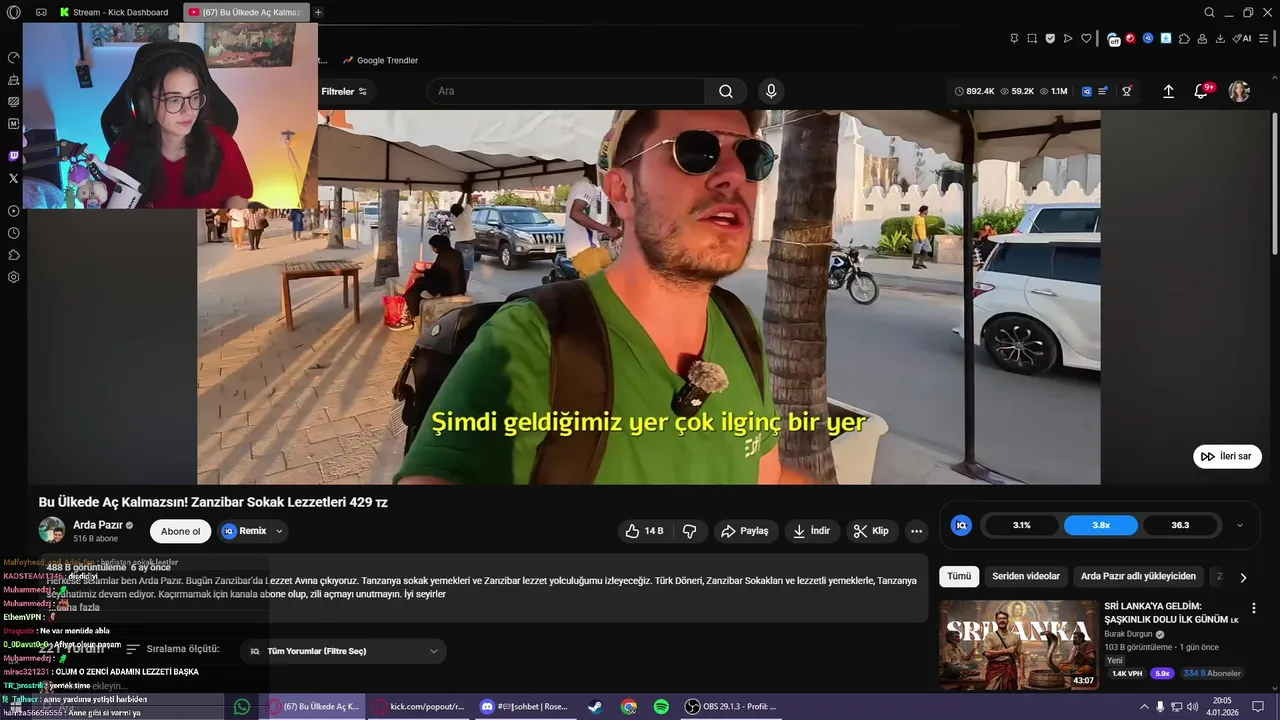Like the video with 14 B
The image size is (1280, 720).
point(644,531)
